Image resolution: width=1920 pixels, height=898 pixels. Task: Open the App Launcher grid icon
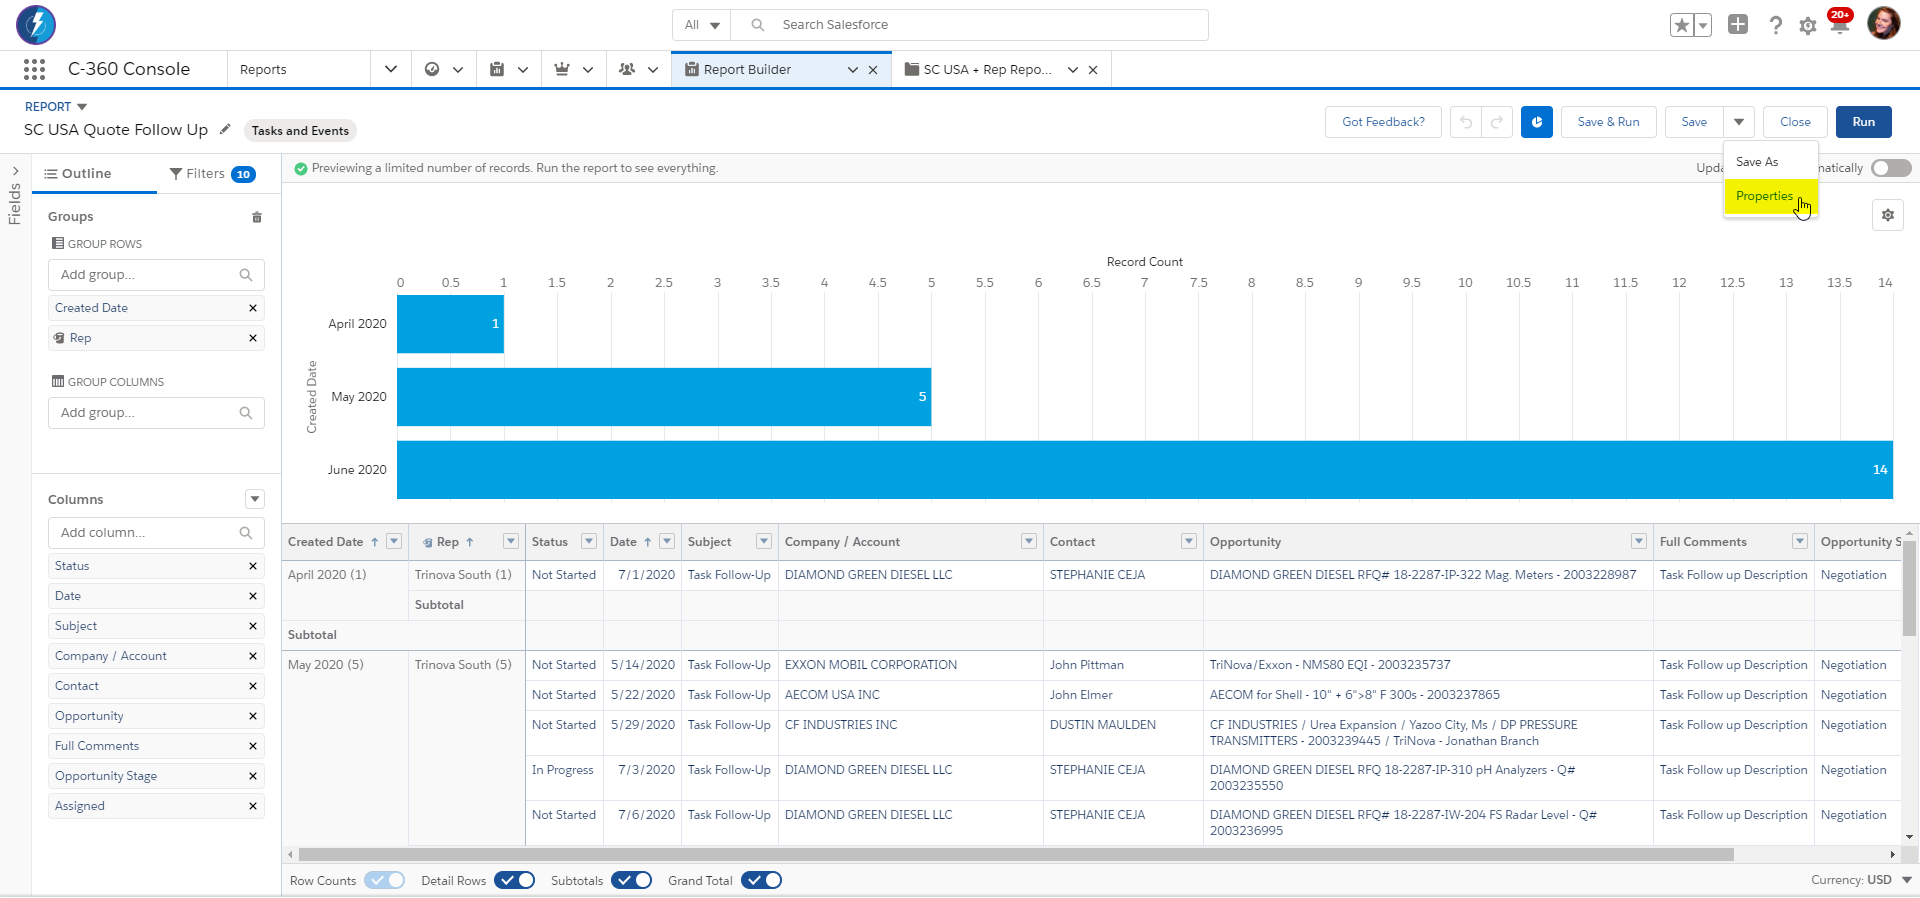point(34,69)
